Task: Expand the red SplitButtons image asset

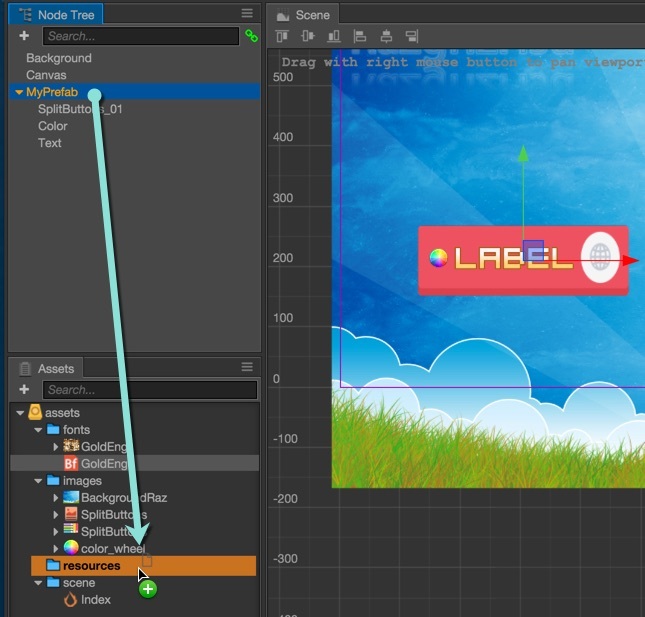Action: click(x=56, y=515)
